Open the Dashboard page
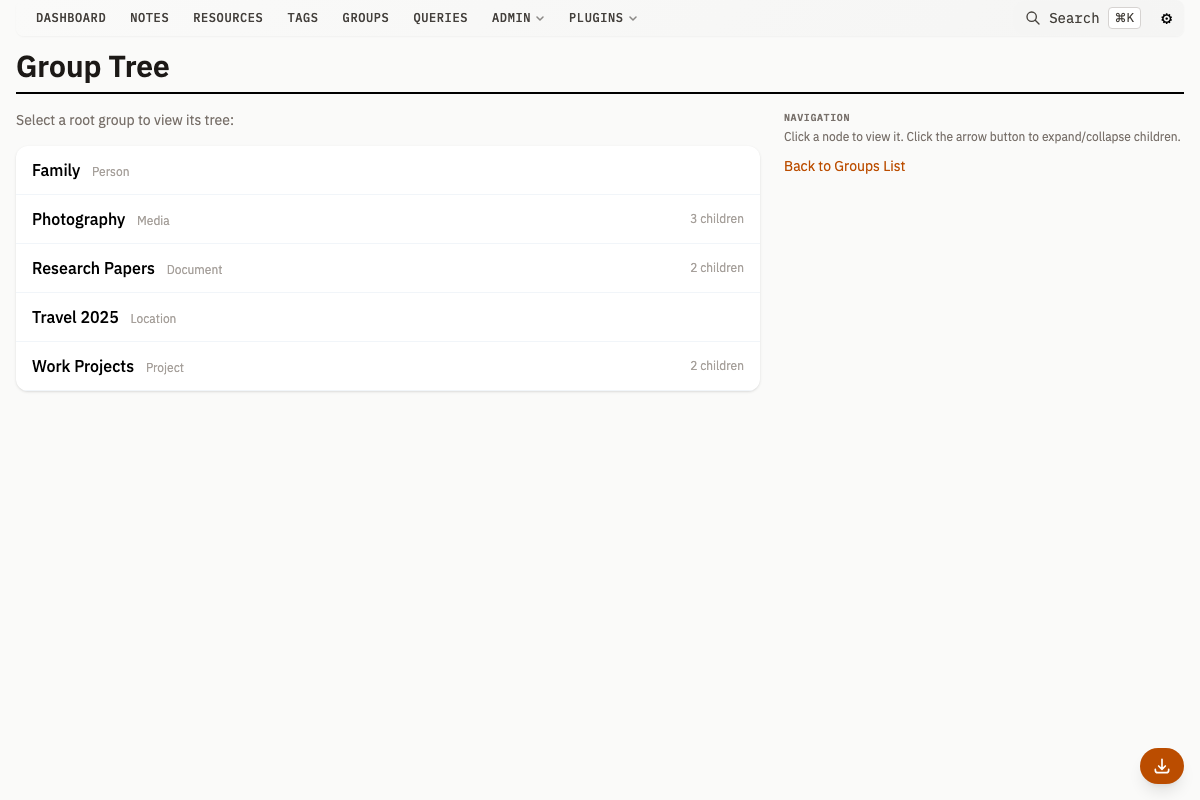The height and width of the screenshot is (800, 1200). 71,18
